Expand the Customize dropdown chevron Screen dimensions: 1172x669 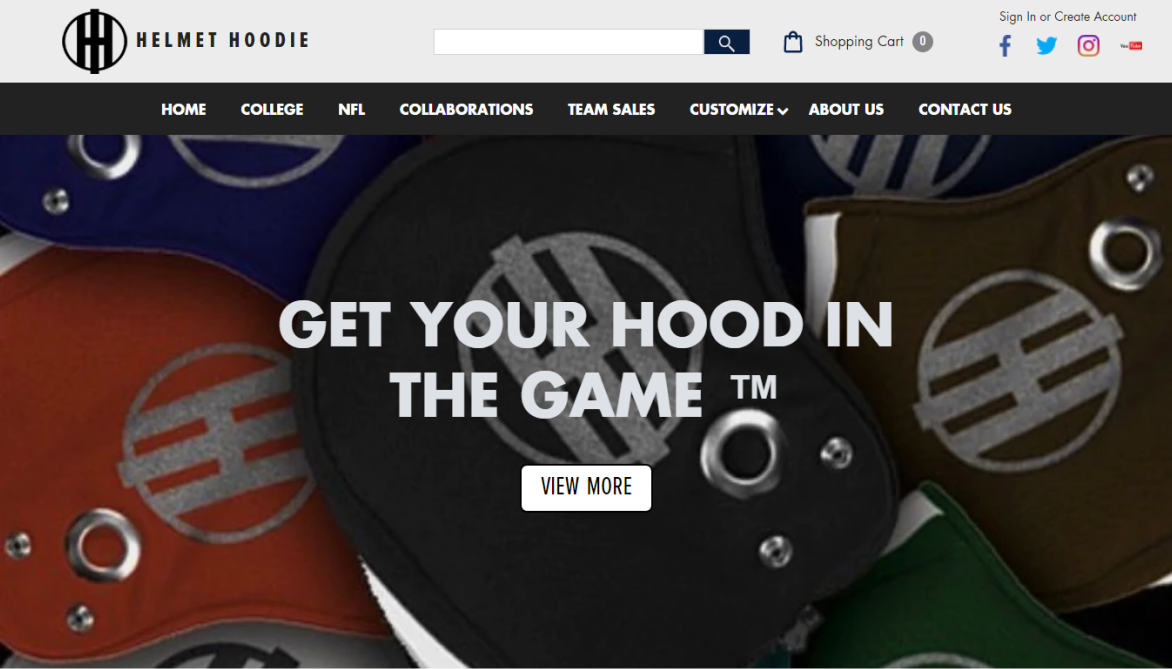783,111
